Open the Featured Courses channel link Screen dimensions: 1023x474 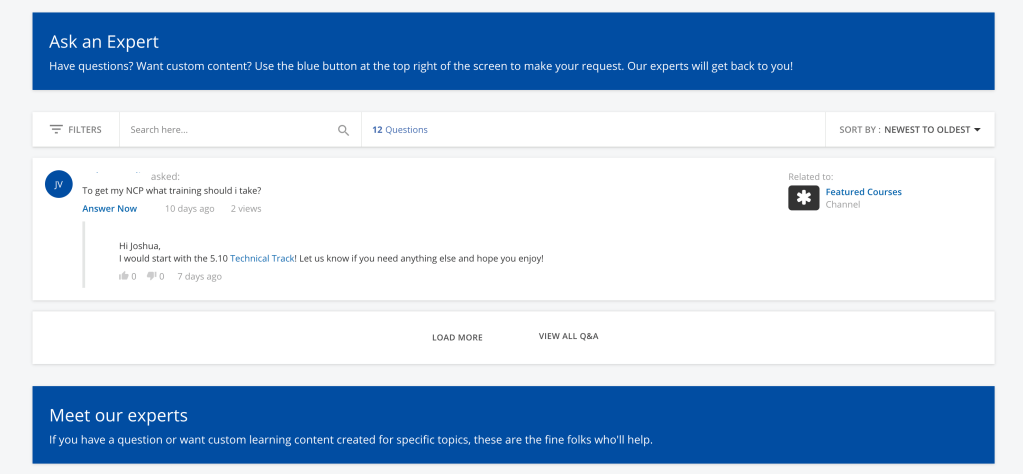click(x=863, y=192)
